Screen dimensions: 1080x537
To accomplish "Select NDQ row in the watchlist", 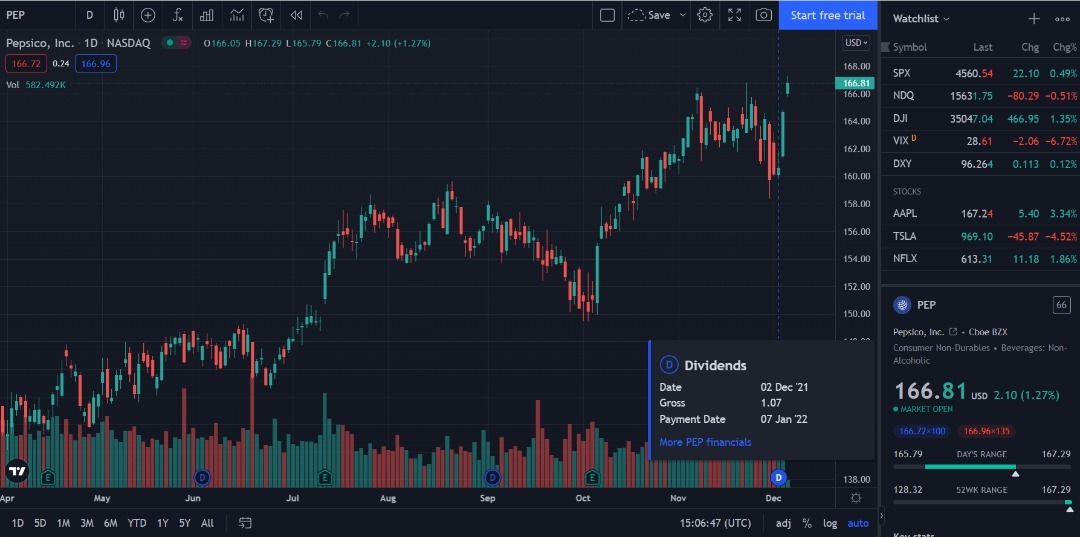I will (x=981, y=96).
